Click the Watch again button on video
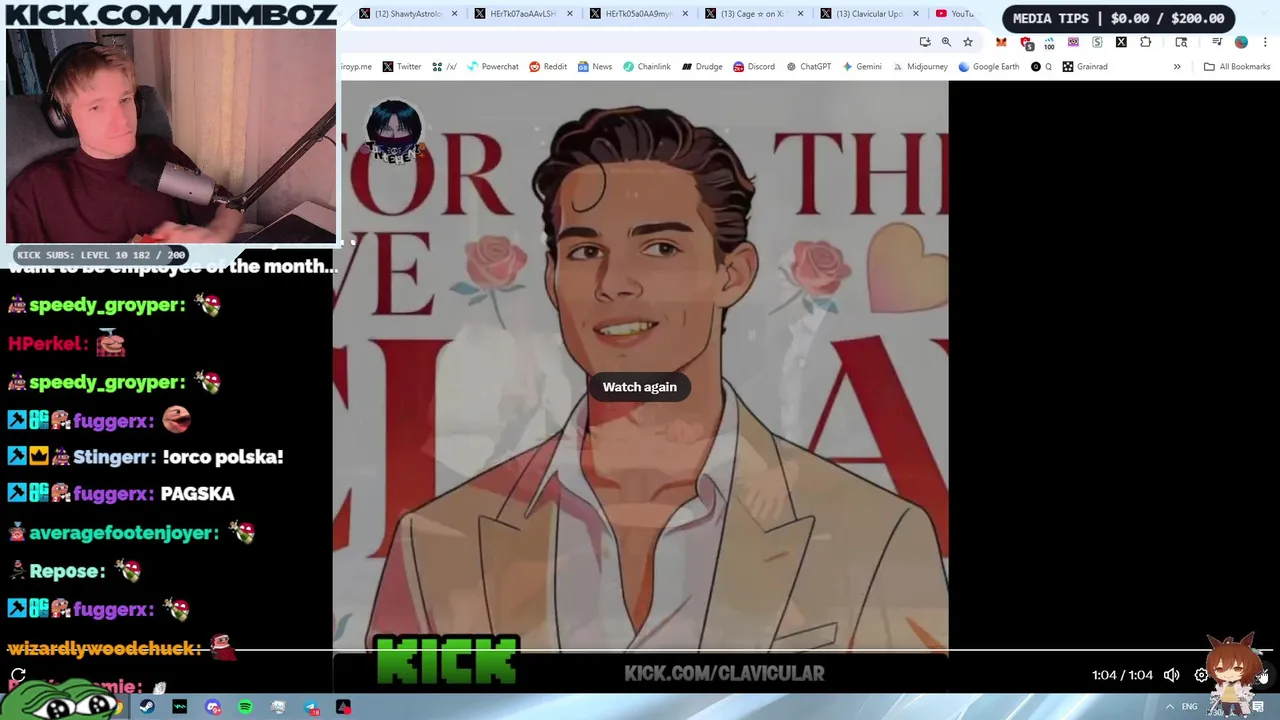Viewport: 1280px width, 720px height. tap(639, 387)
